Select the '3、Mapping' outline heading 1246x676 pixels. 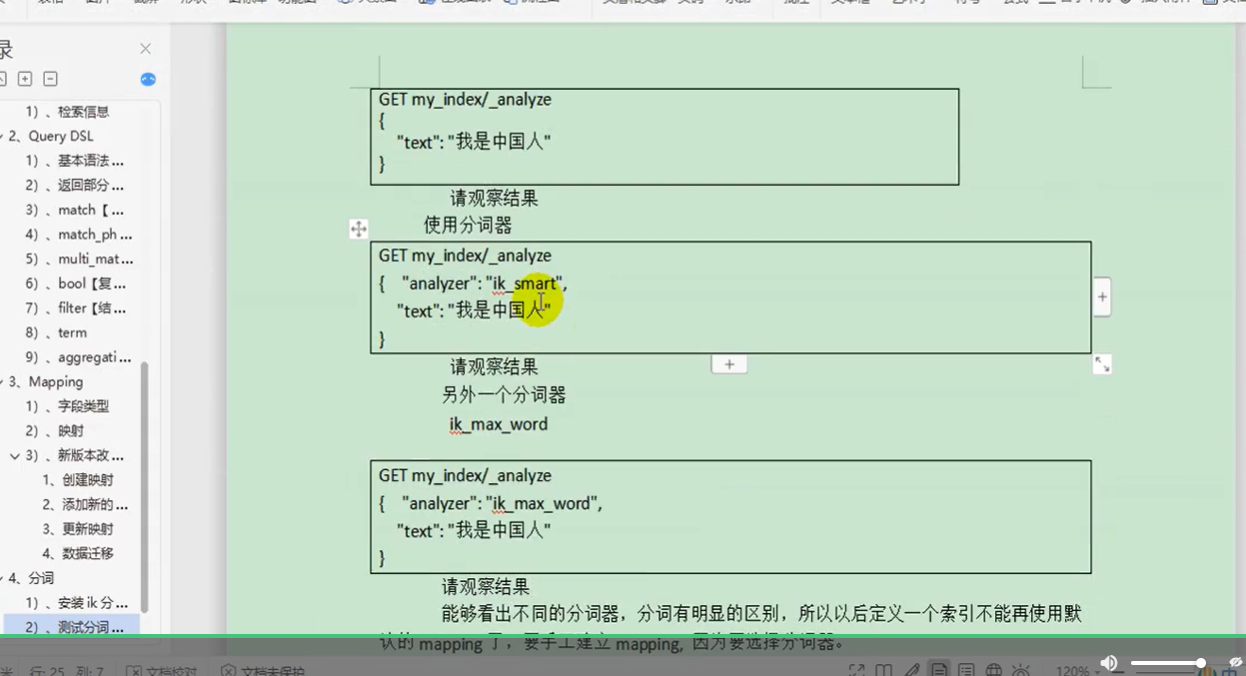pos(46,382)
